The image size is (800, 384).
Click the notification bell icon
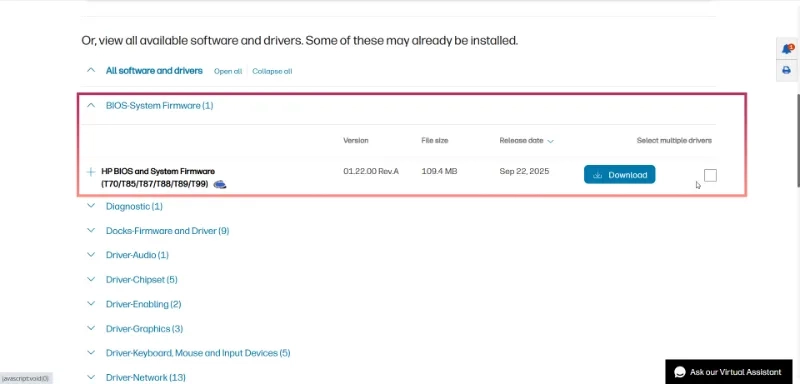click(x=787, y=49)
